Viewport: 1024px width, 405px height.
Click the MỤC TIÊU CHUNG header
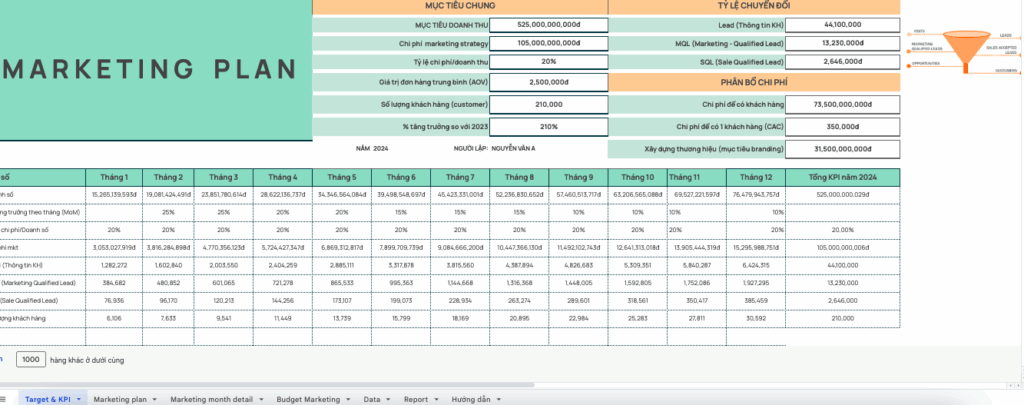tap(460, 6)
